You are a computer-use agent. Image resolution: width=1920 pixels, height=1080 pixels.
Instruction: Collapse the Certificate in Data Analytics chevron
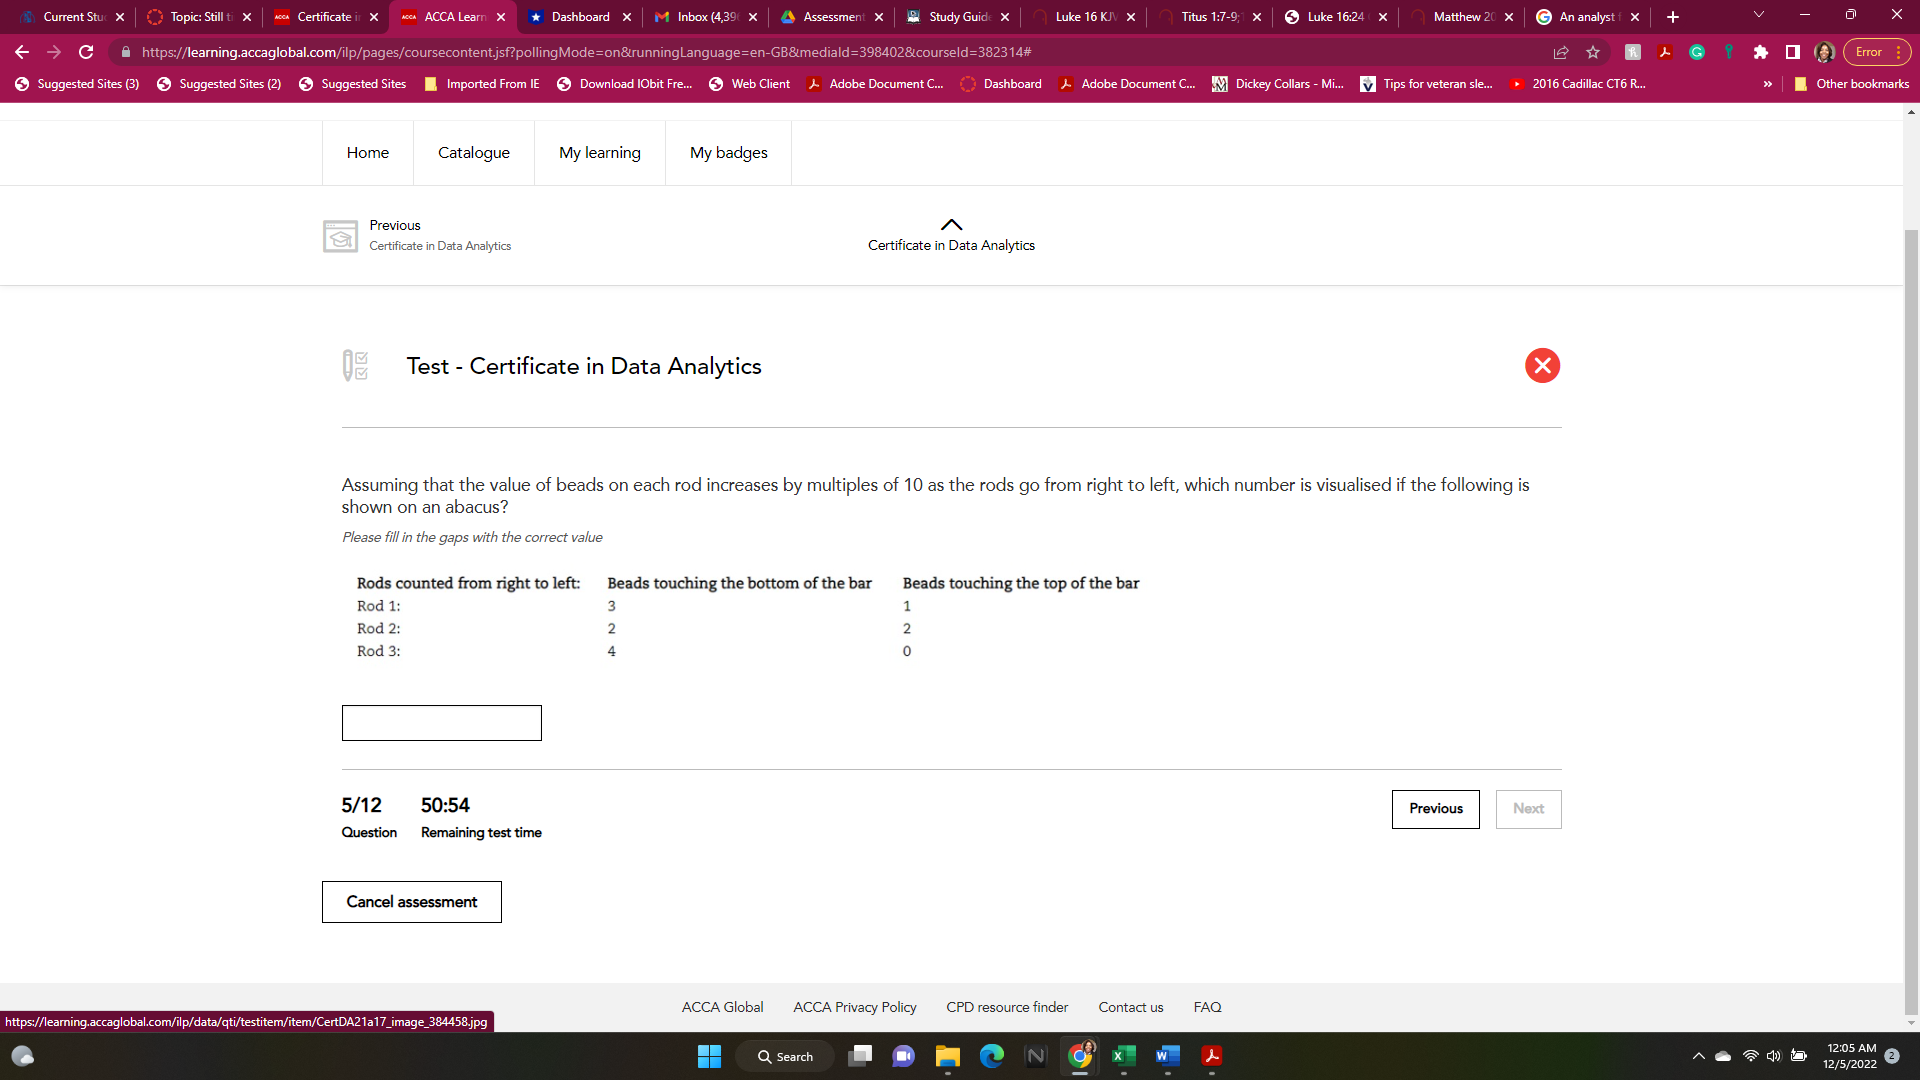click(951, 224)
